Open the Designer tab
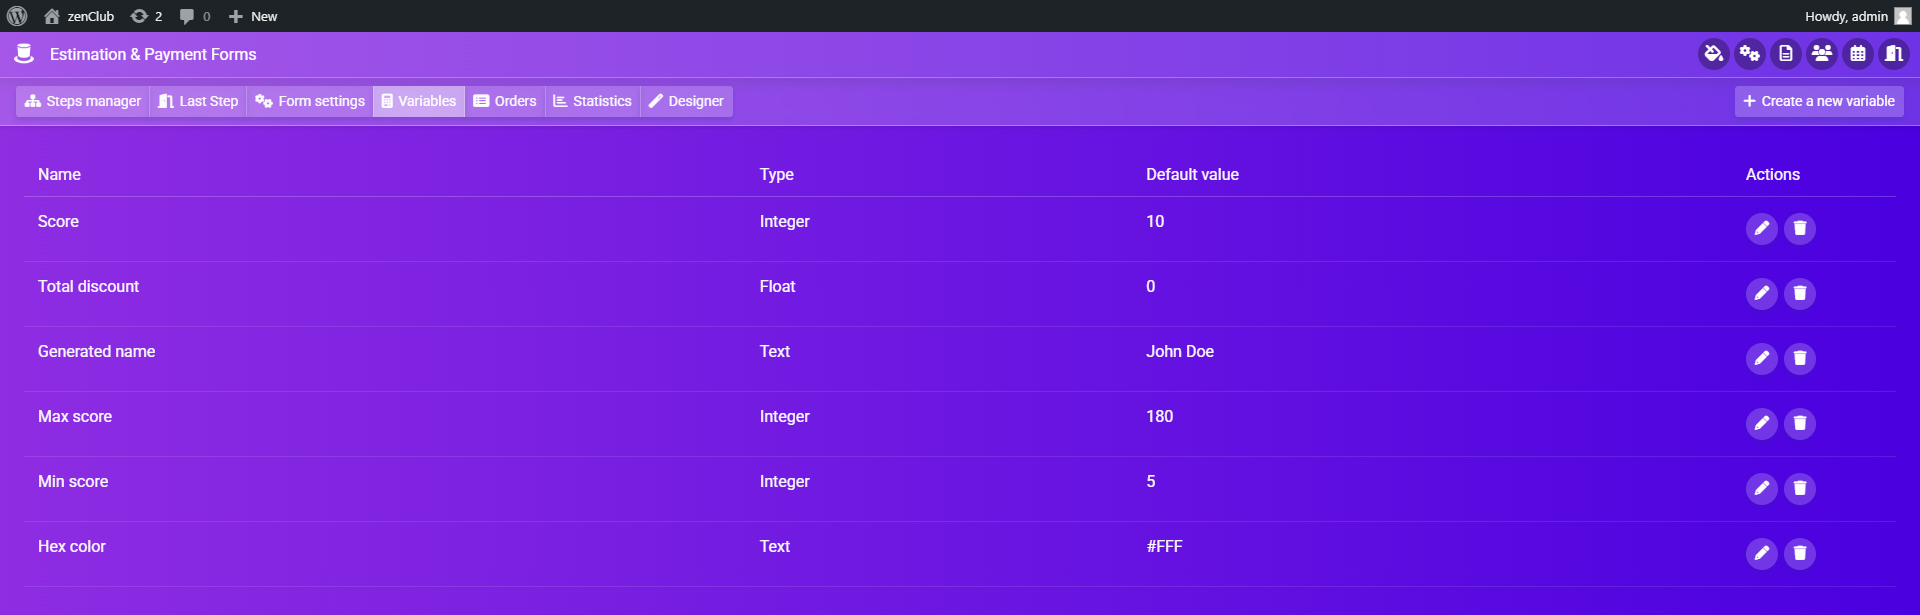 (x=687, y=101)
